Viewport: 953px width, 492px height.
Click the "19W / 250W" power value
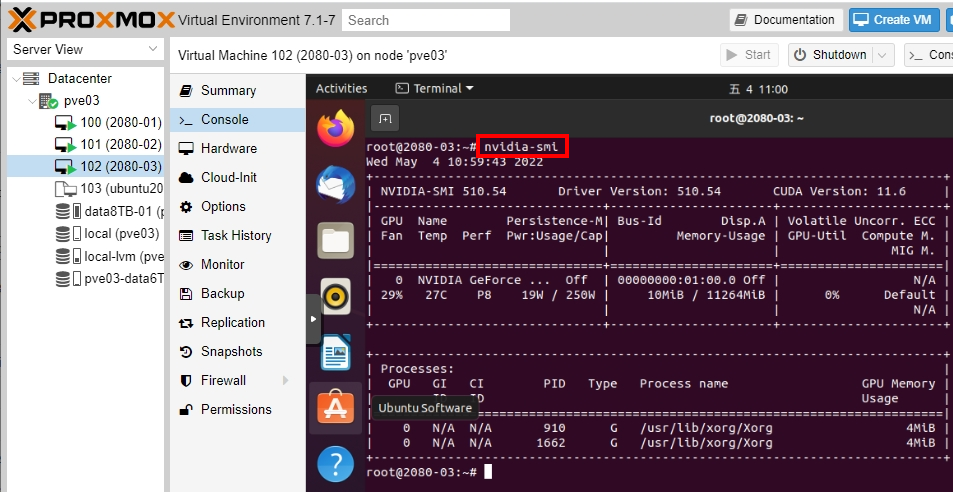[x=558, y=295]
